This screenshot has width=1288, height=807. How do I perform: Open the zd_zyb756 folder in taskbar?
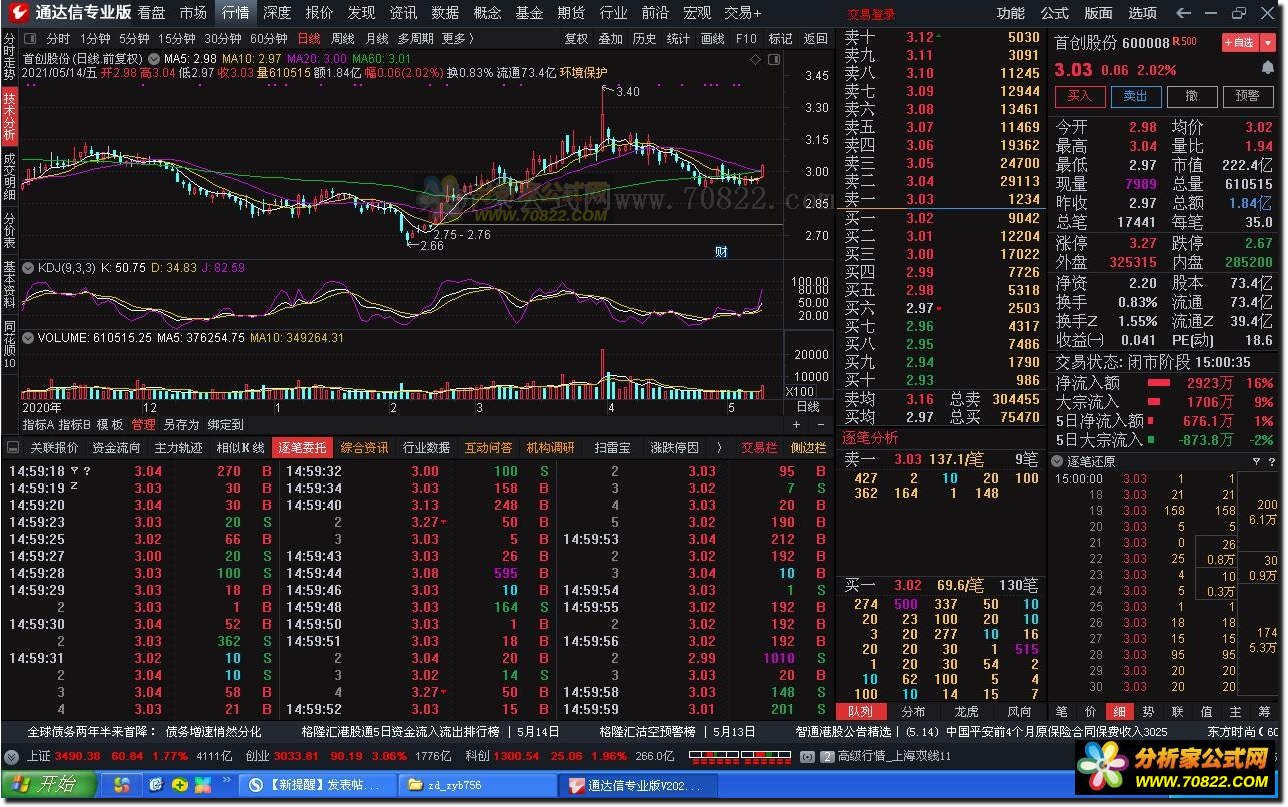[478, 785]
